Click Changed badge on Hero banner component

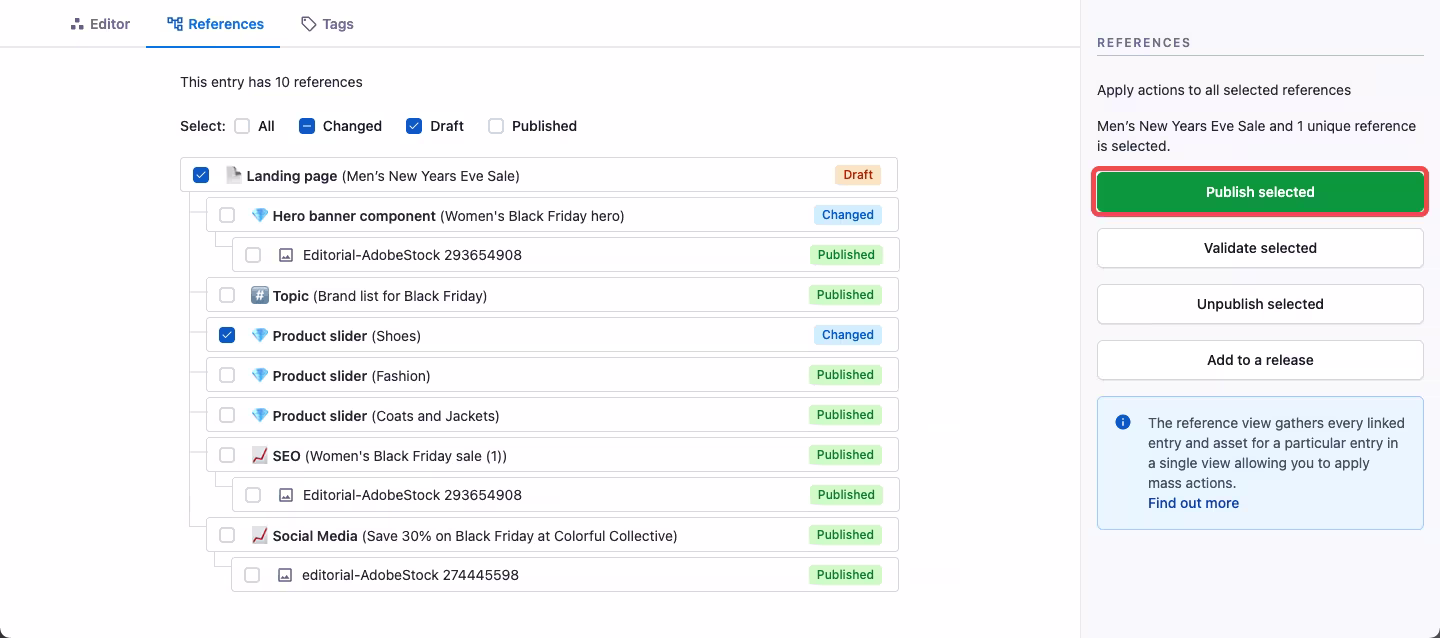(848, 215)
